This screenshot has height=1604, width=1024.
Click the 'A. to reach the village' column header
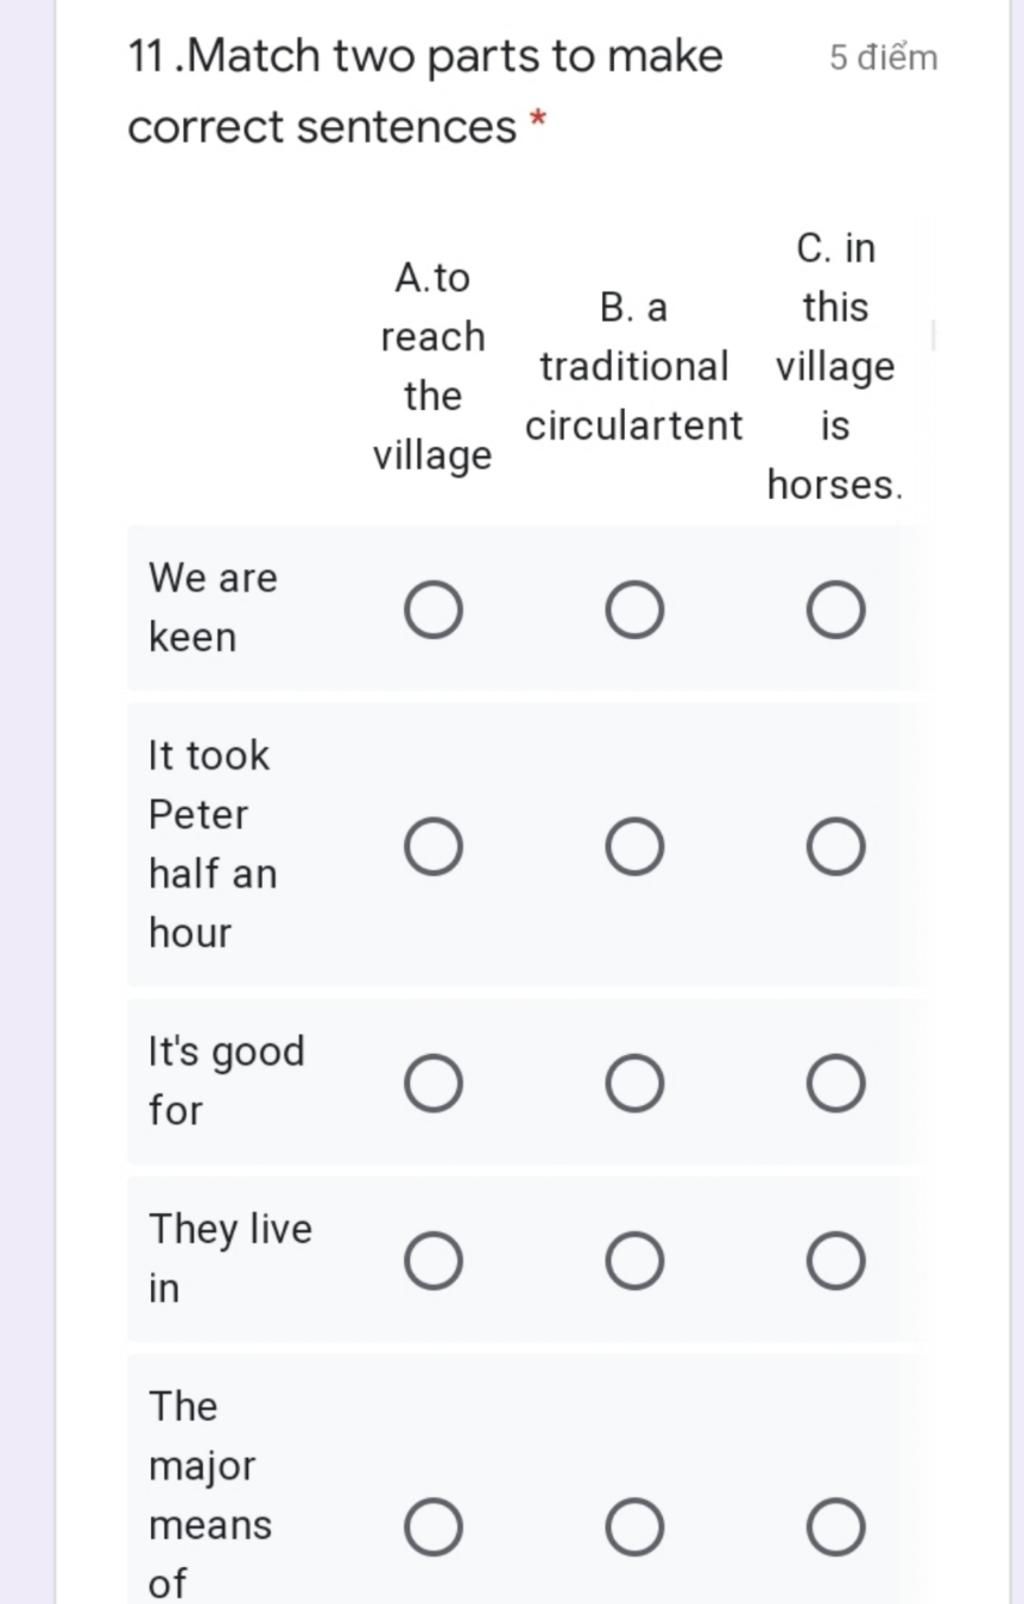click(433, 366)
